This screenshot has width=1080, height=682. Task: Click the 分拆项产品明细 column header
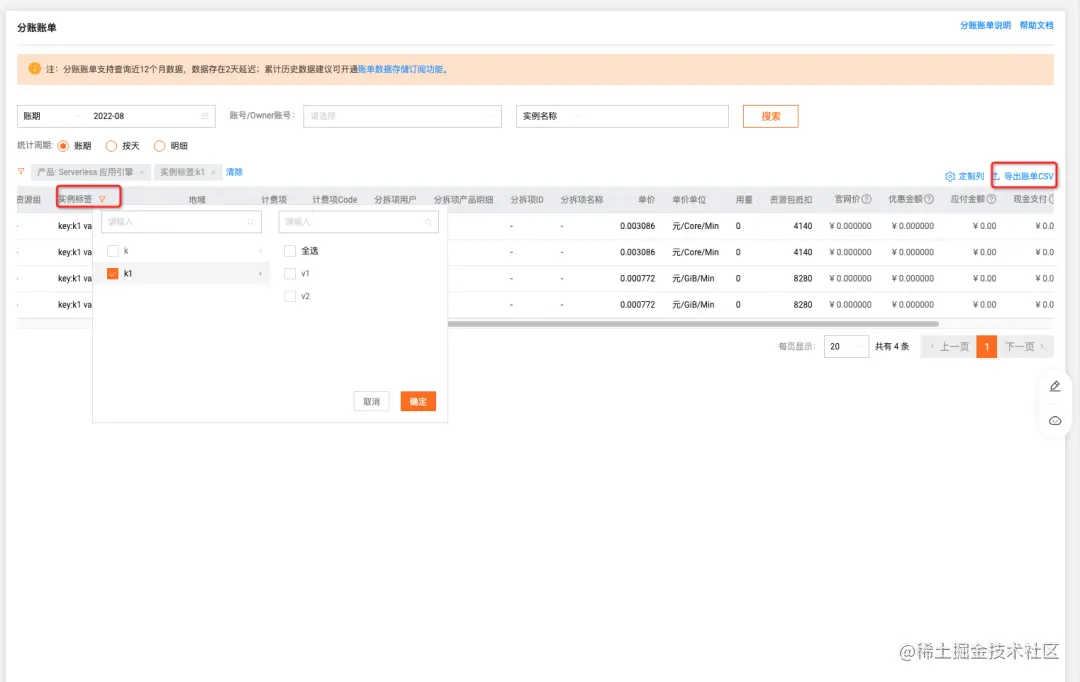pyautogui.click(x=464, y=200)
